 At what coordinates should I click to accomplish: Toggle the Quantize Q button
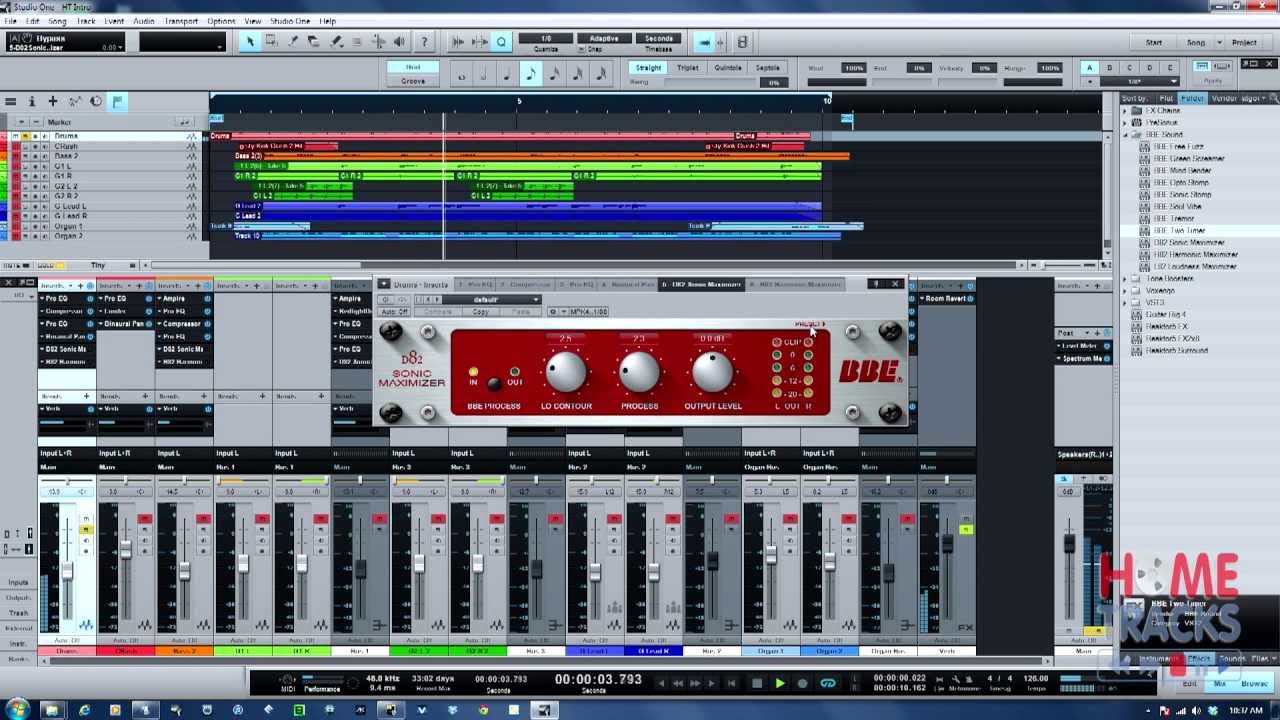click(x=502, y=42)
